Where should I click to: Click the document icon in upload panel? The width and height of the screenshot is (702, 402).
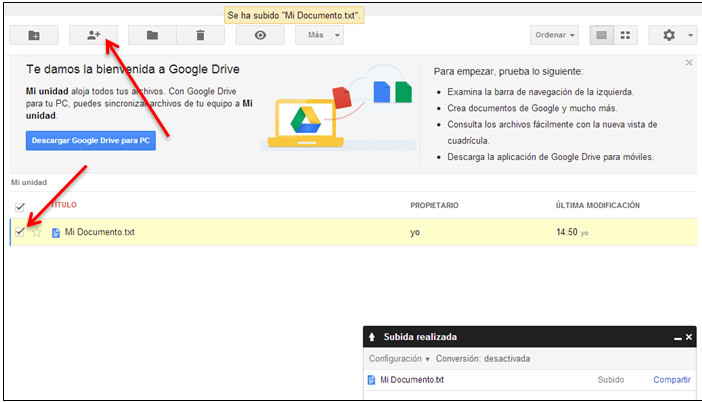[372, 380]
